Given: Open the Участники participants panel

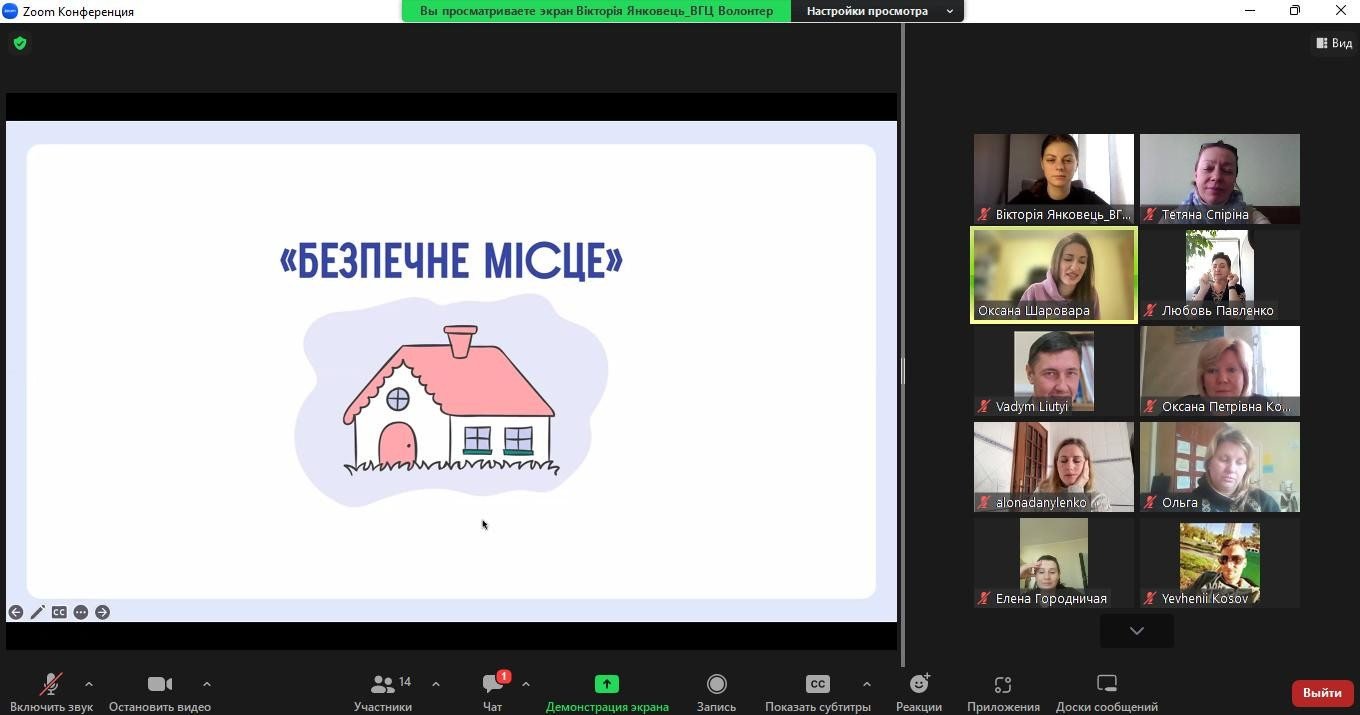Looking at the screenshot, I should click(383, 692).
